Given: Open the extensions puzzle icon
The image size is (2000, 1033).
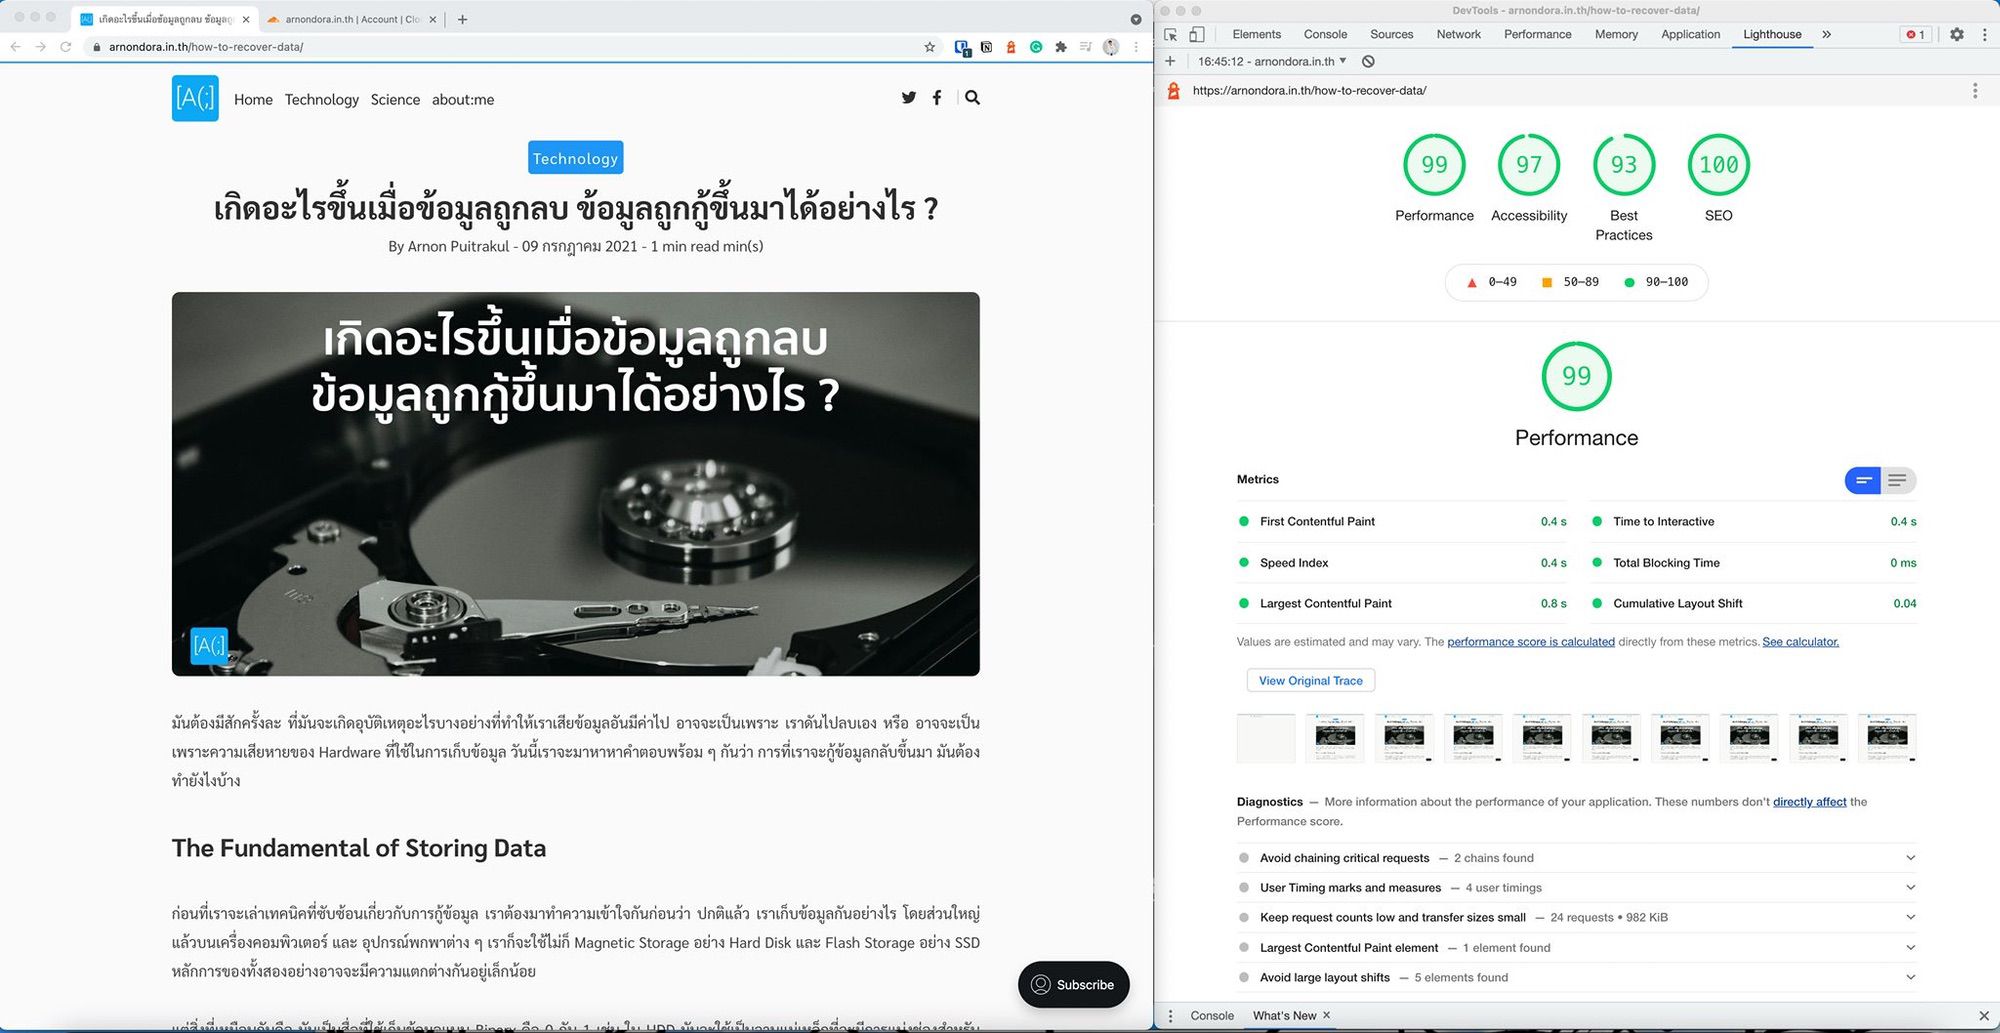Looking at the screenshot, I should tap(1061, 47).
